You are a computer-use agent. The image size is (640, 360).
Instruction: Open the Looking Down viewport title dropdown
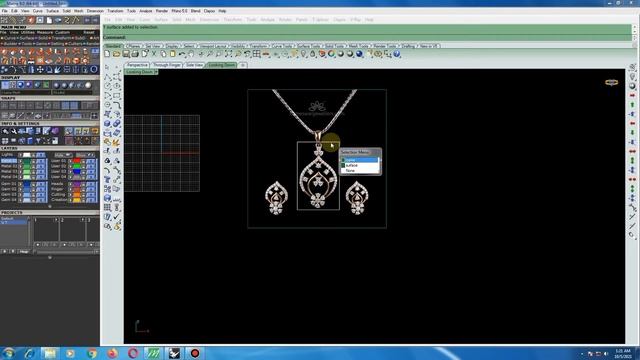[156, 72]
